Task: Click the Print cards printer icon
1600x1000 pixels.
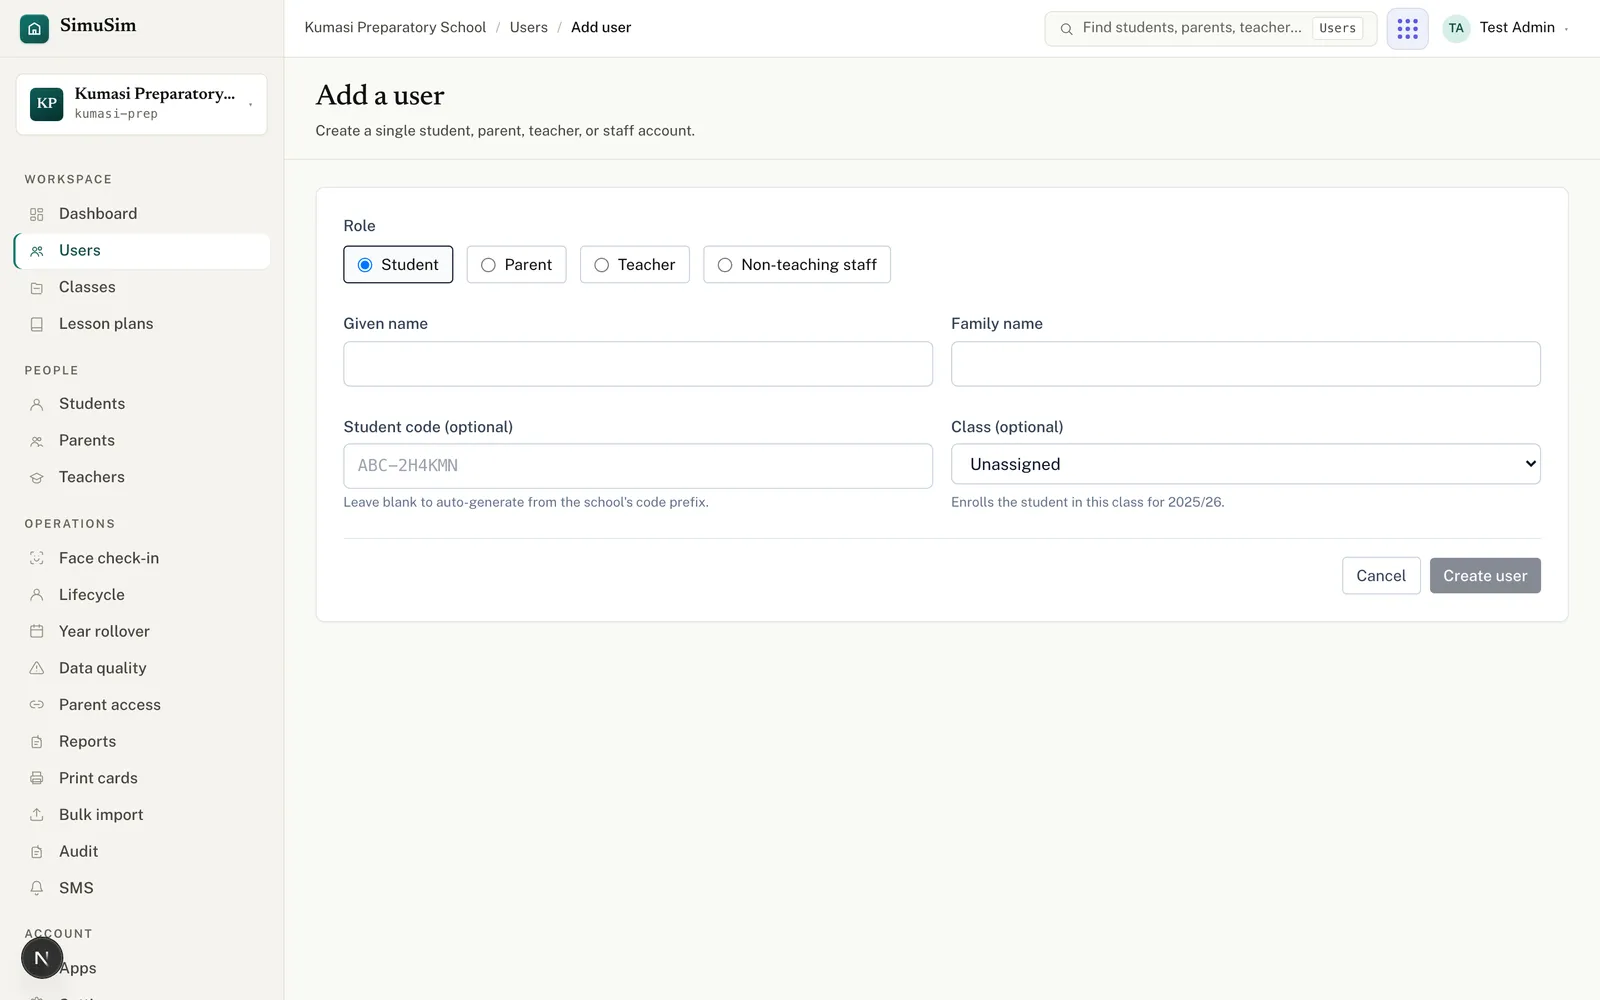Action: [x=37, y=778]
